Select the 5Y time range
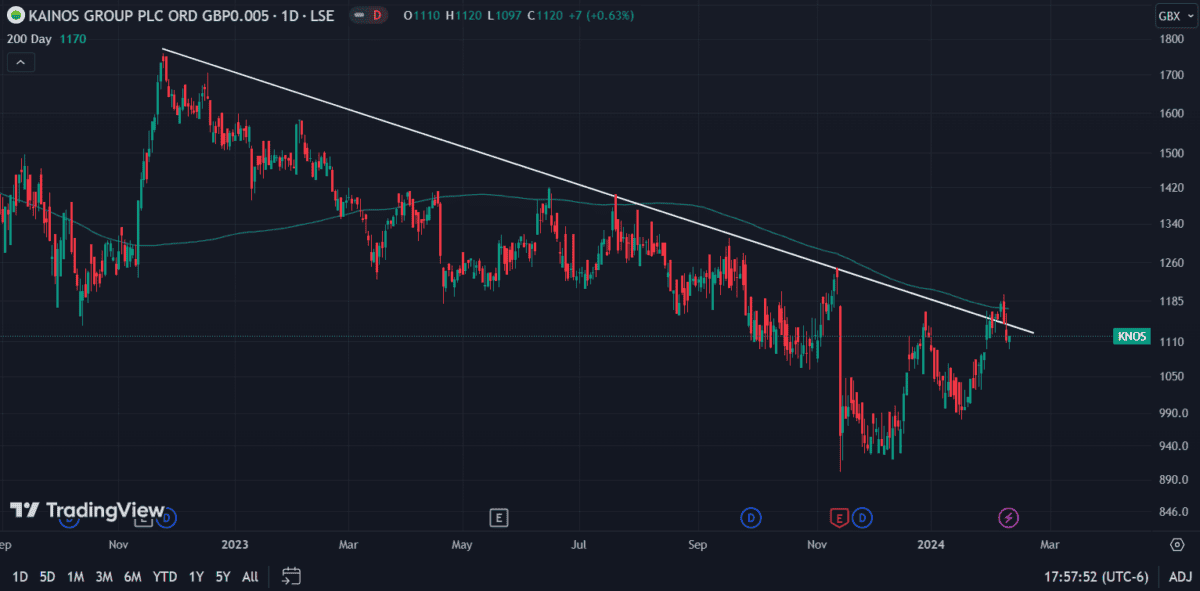The width and height of the screenshot is (1200, 591). (x=222, y=577)
